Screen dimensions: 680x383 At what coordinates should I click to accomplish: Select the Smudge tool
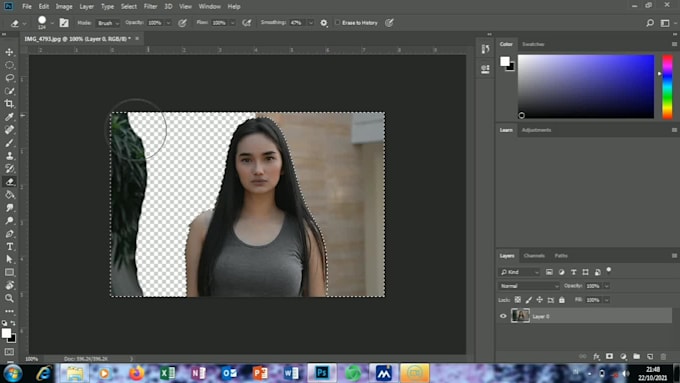click(9, 208)
